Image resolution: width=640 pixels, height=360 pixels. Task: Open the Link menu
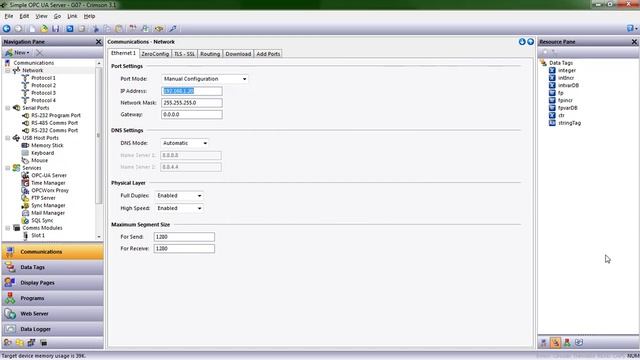[x=72, y=16]
